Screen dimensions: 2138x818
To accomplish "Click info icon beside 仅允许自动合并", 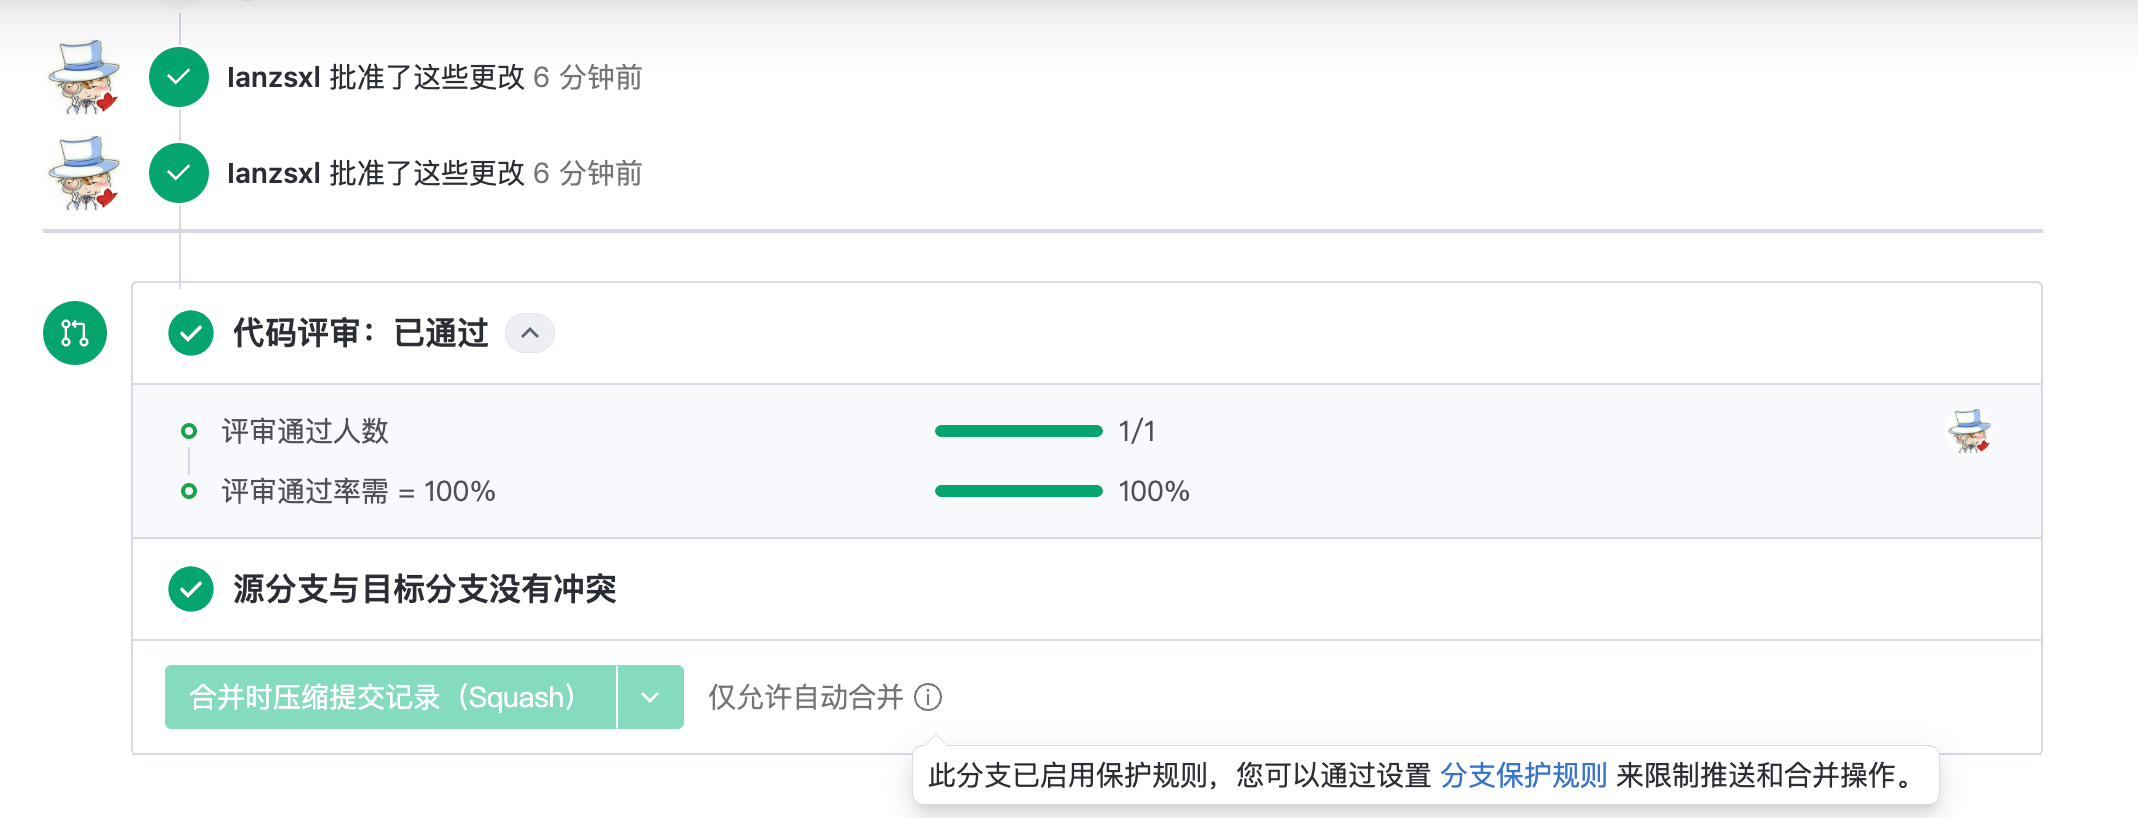I will (928, 697).
